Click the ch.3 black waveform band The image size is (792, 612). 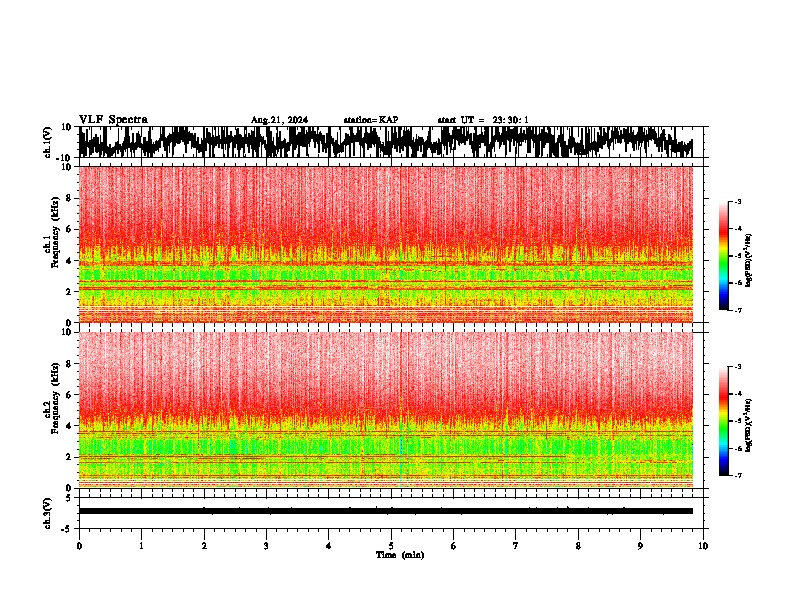[386, 511]
